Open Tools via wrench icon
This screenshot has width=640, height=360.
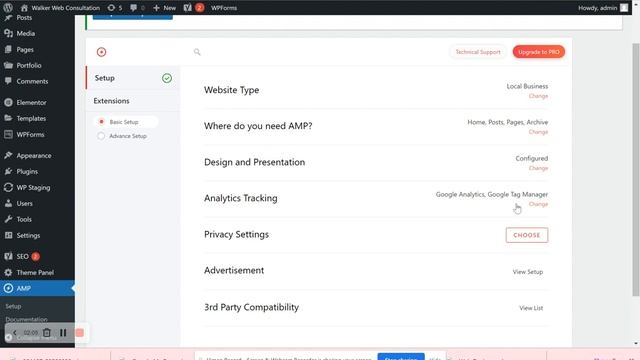point(8,219)
